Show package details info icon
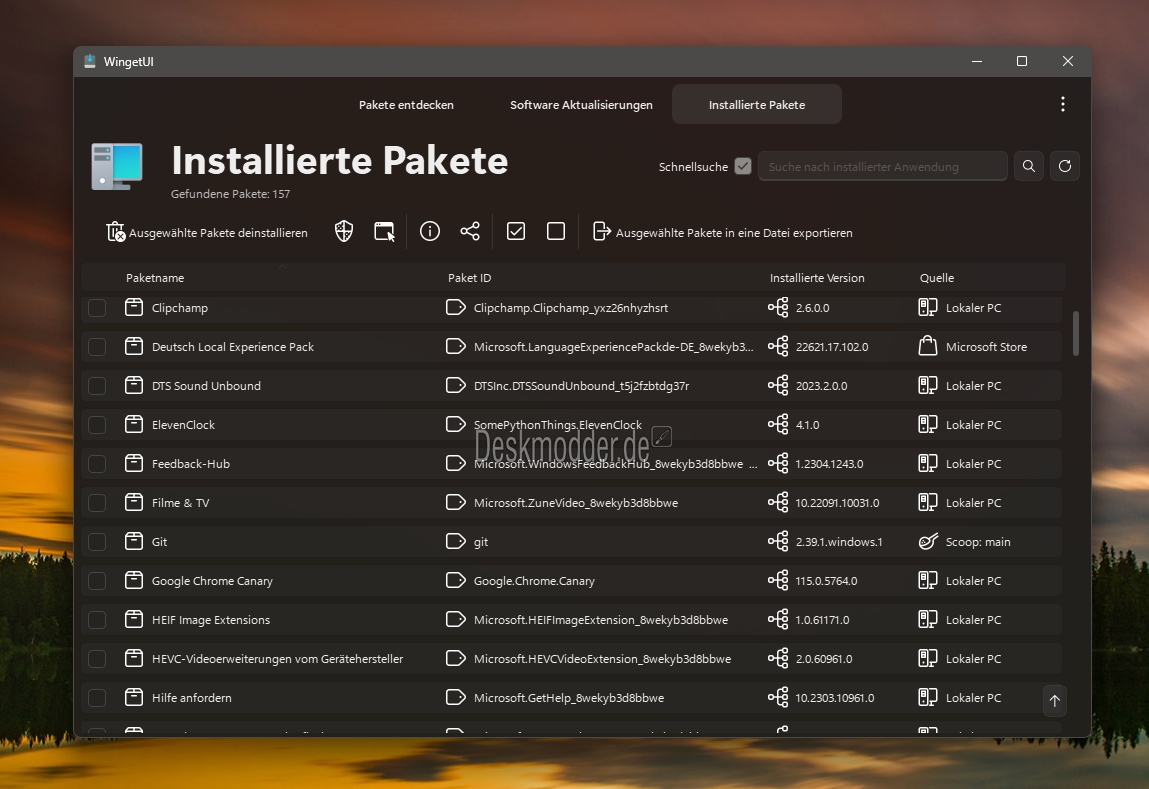This screenshot has width=1149, height=789. coord(430,231)
